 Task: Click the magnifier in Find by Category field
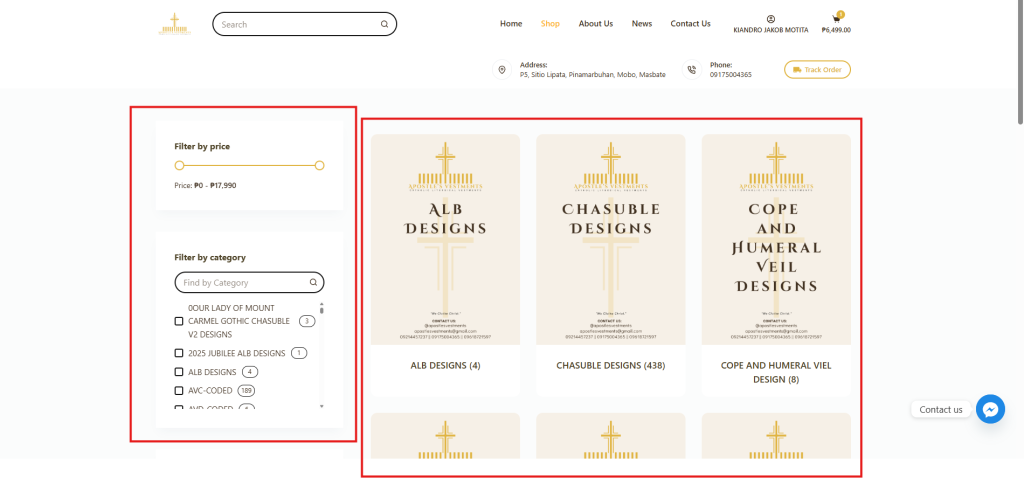(313, 283)
